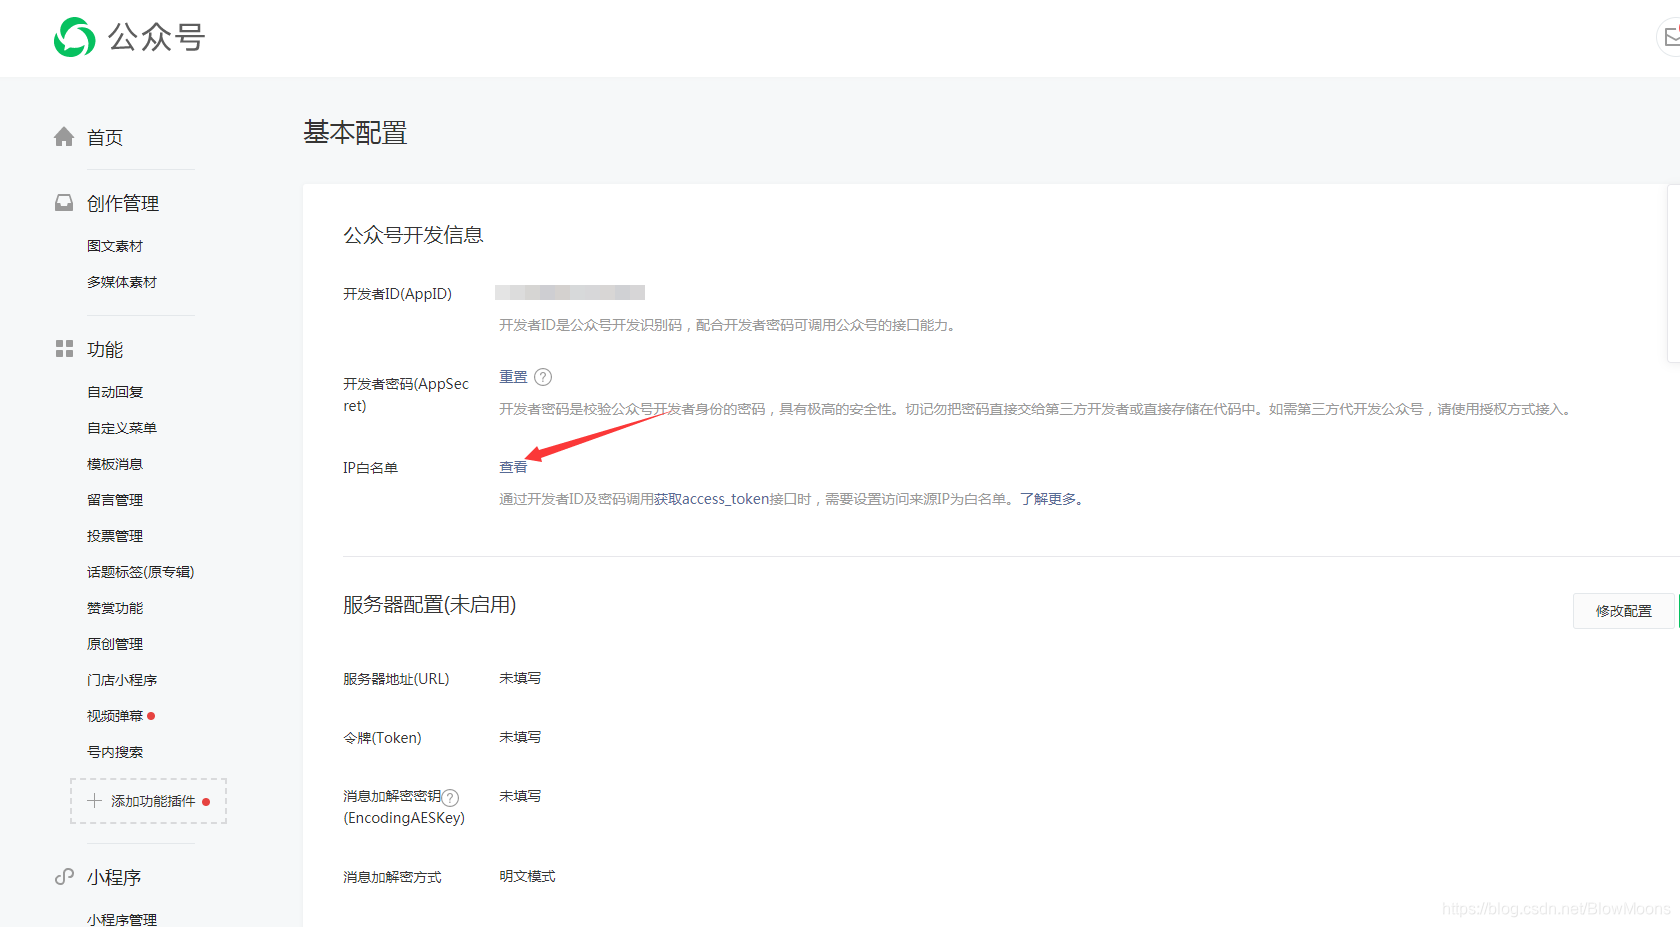Screen dimensions: 1680x927
Task: Select 门店小程序 in the sidebar
Action: [x=122, y=680]
